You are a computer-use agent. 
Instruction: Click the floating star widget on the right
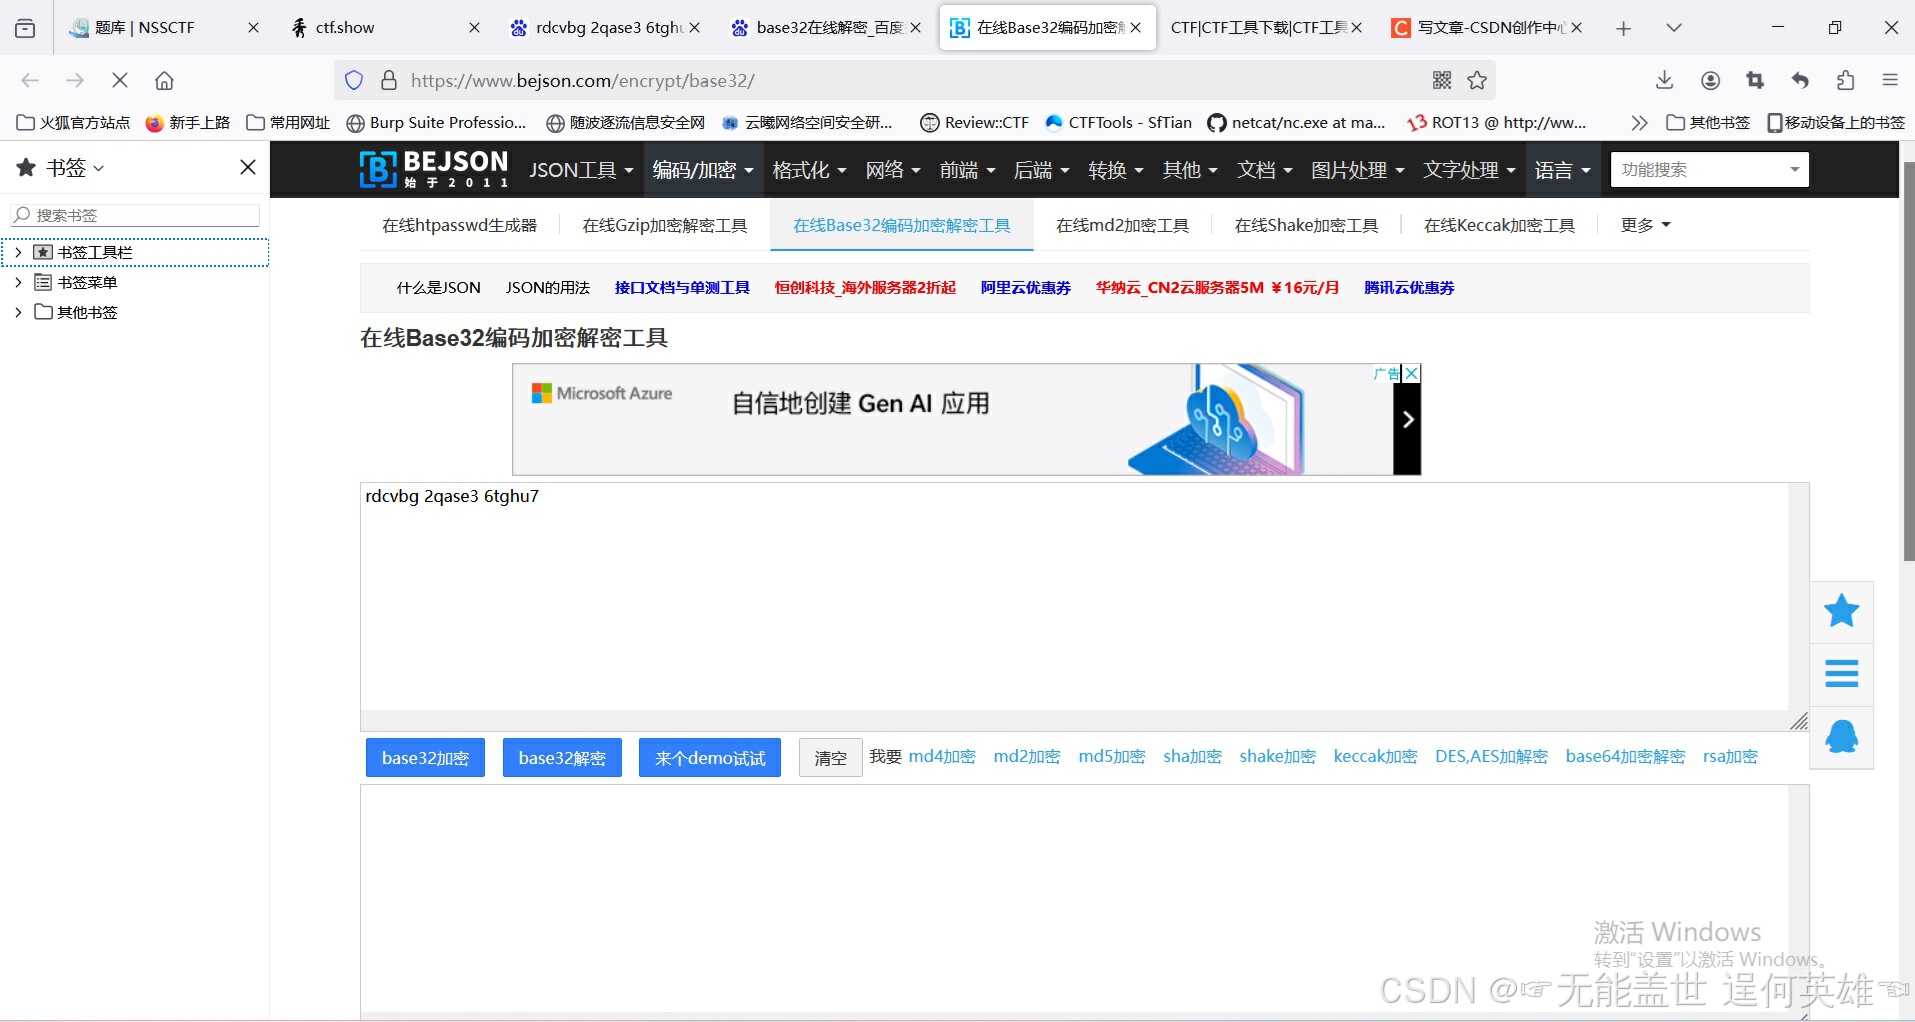[1841, 611]
